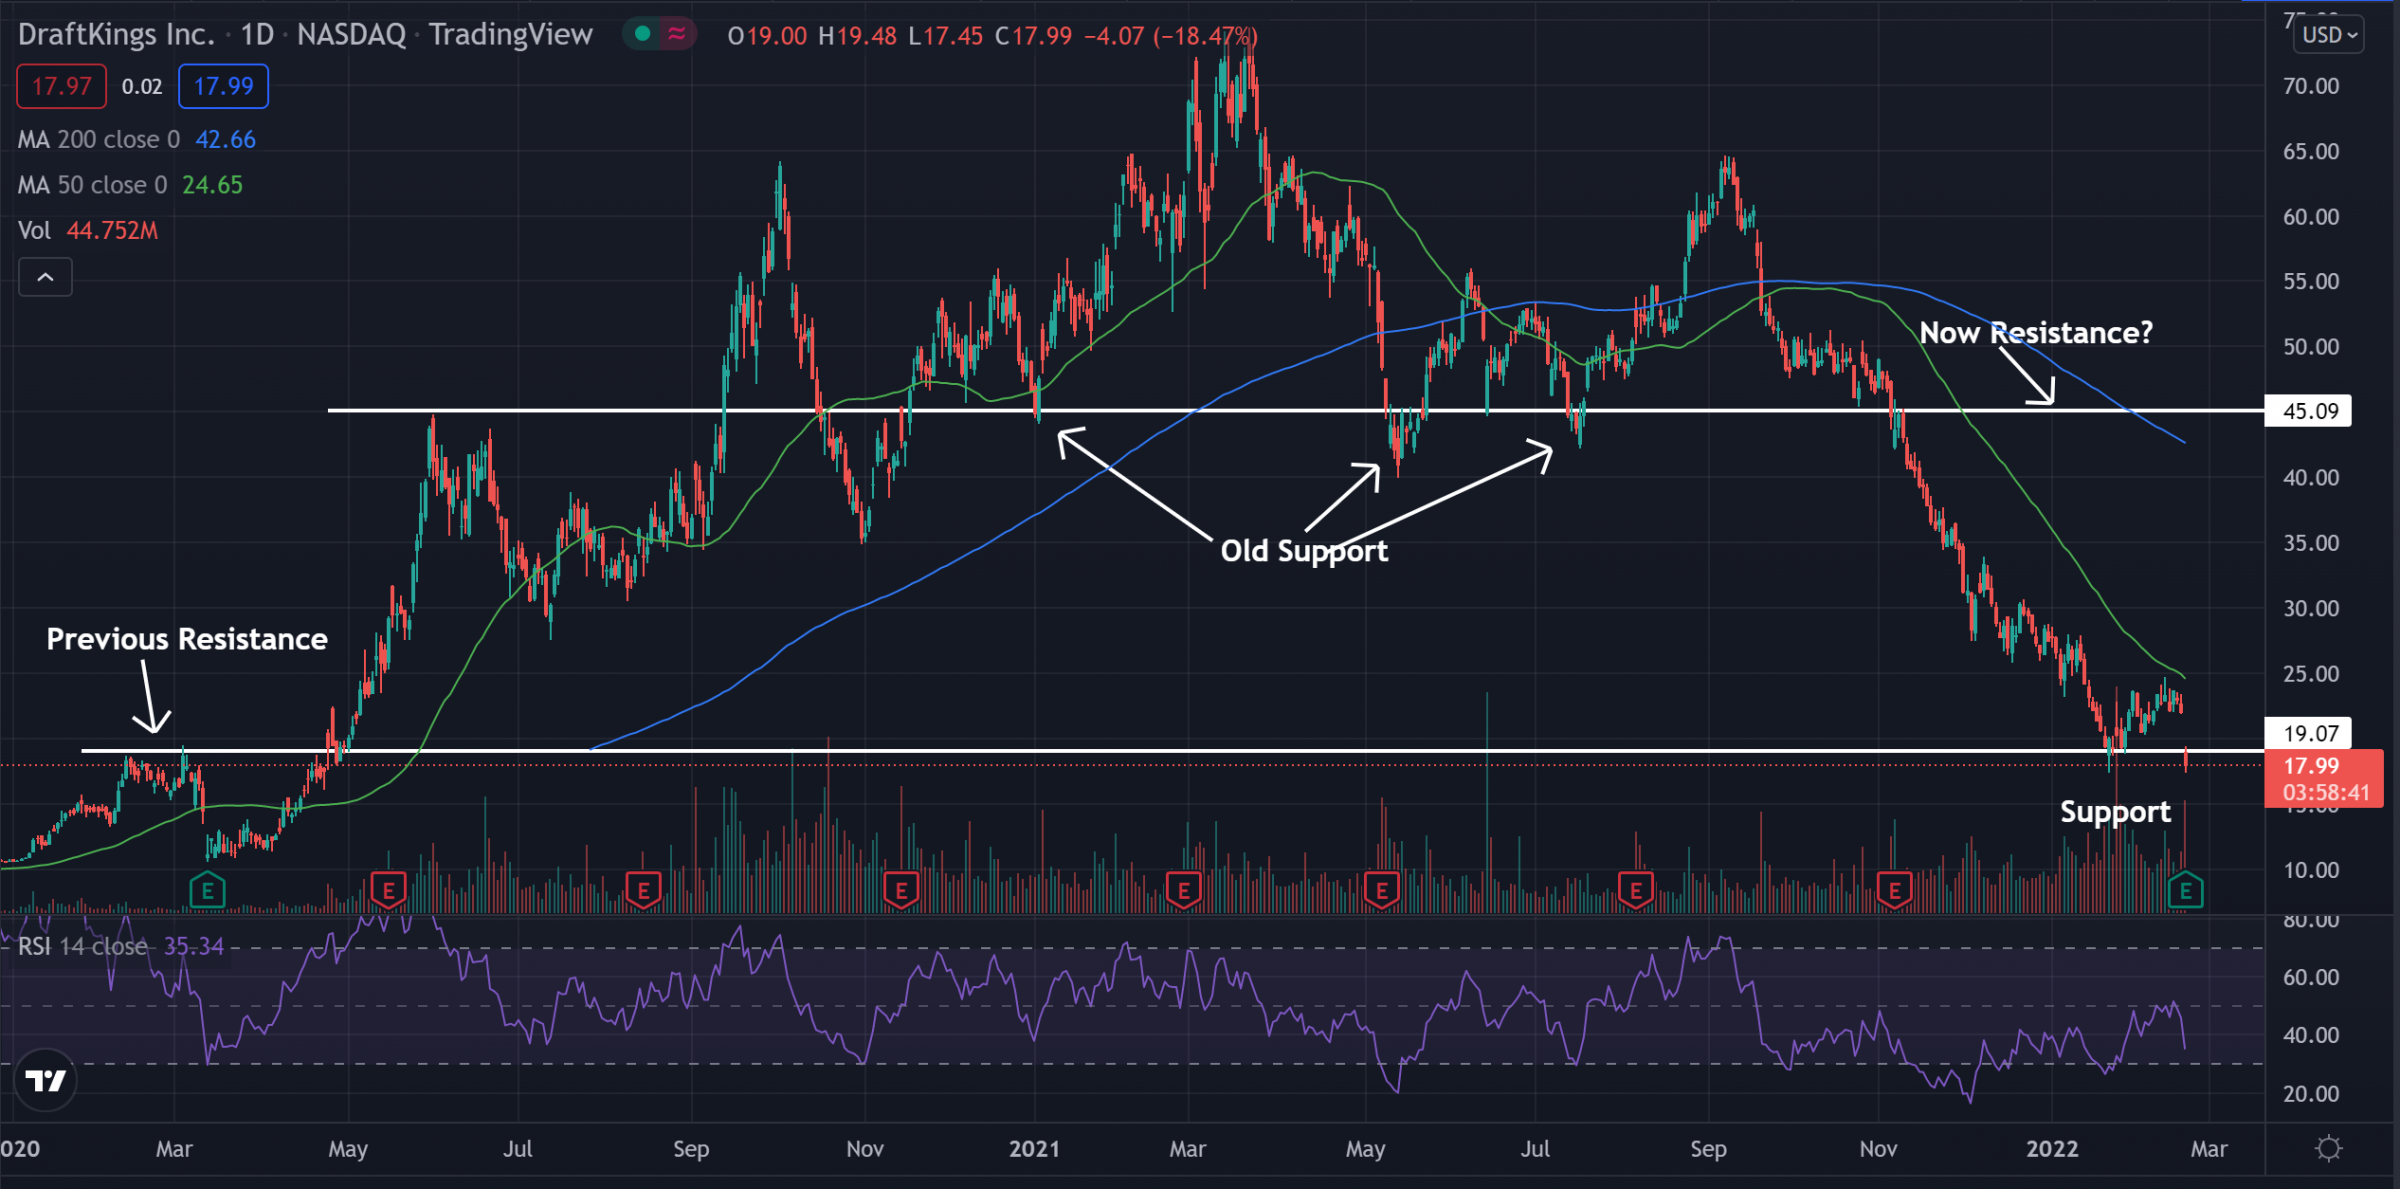Click the blue 17.99 buy price button

point(223,86)
